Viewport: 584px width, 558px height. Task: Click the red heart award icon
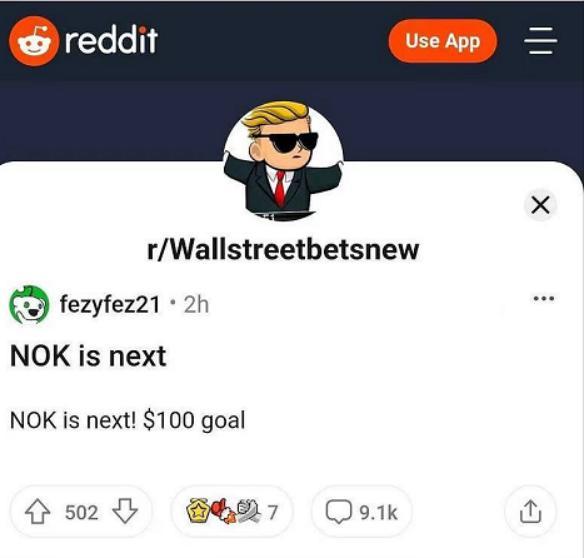point(222,511)
